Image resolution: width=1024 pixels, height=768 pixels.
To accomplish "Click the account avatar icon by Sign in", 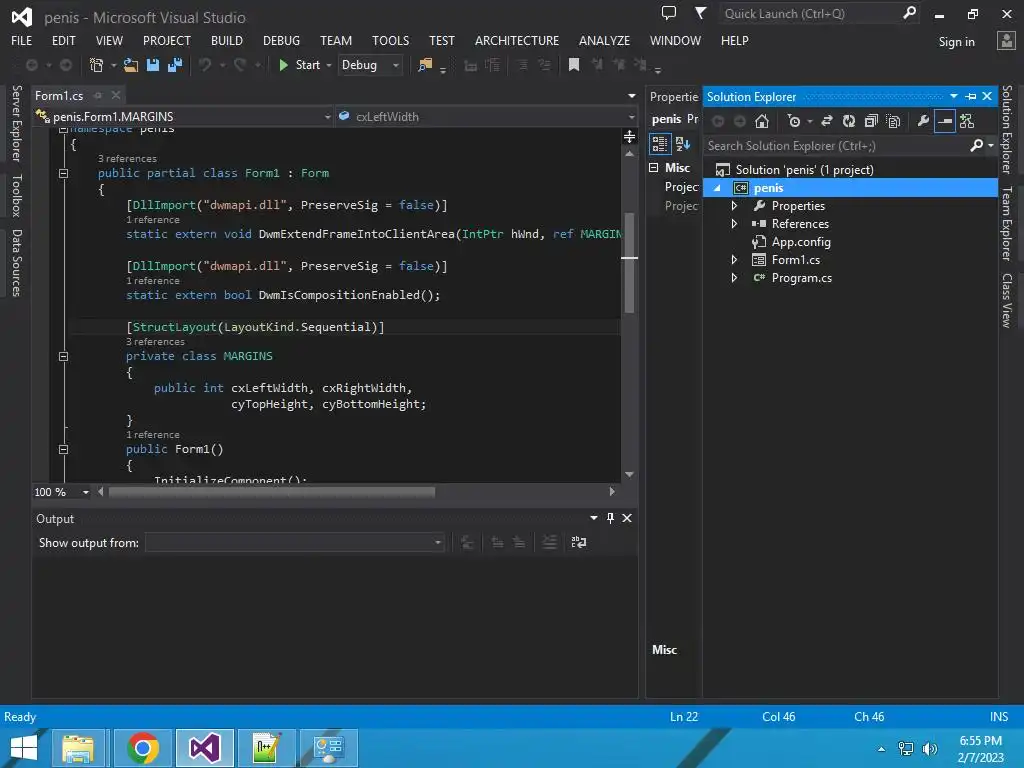I will (x=1006, y=40).
